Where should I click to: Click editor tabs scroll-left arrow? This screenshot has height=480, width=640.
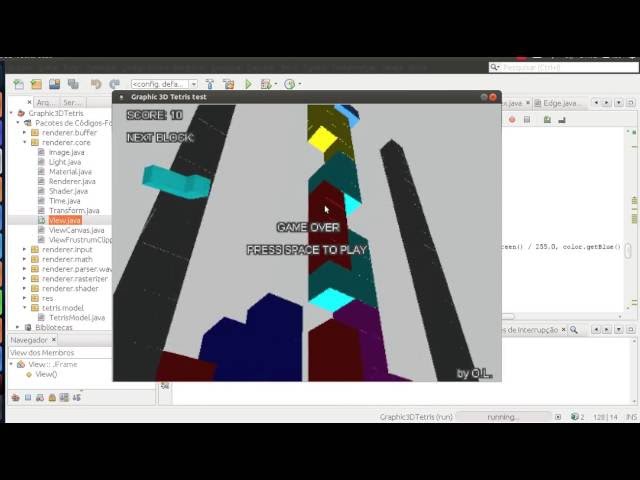pyautogui.click(x=596, y=102)
